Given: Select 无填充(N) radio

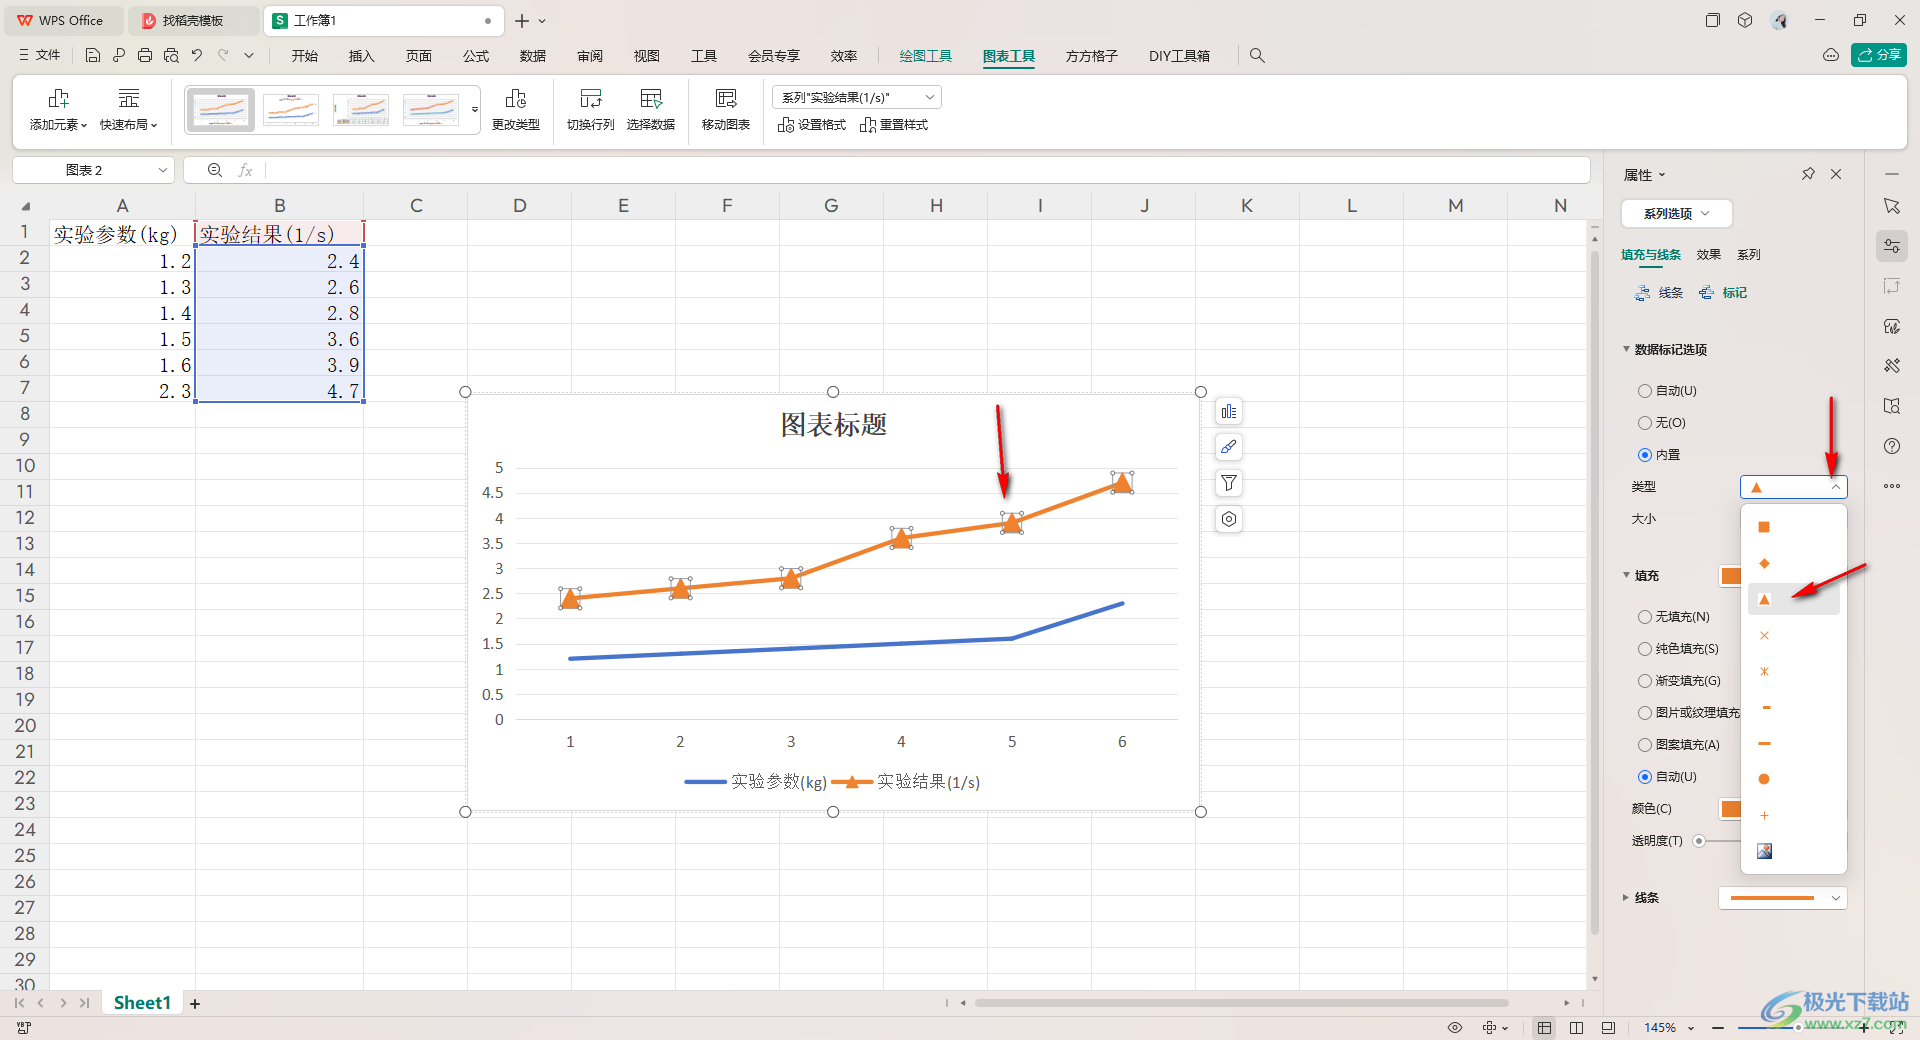Looking at the screenshot, I should (x=1645, y=617).
